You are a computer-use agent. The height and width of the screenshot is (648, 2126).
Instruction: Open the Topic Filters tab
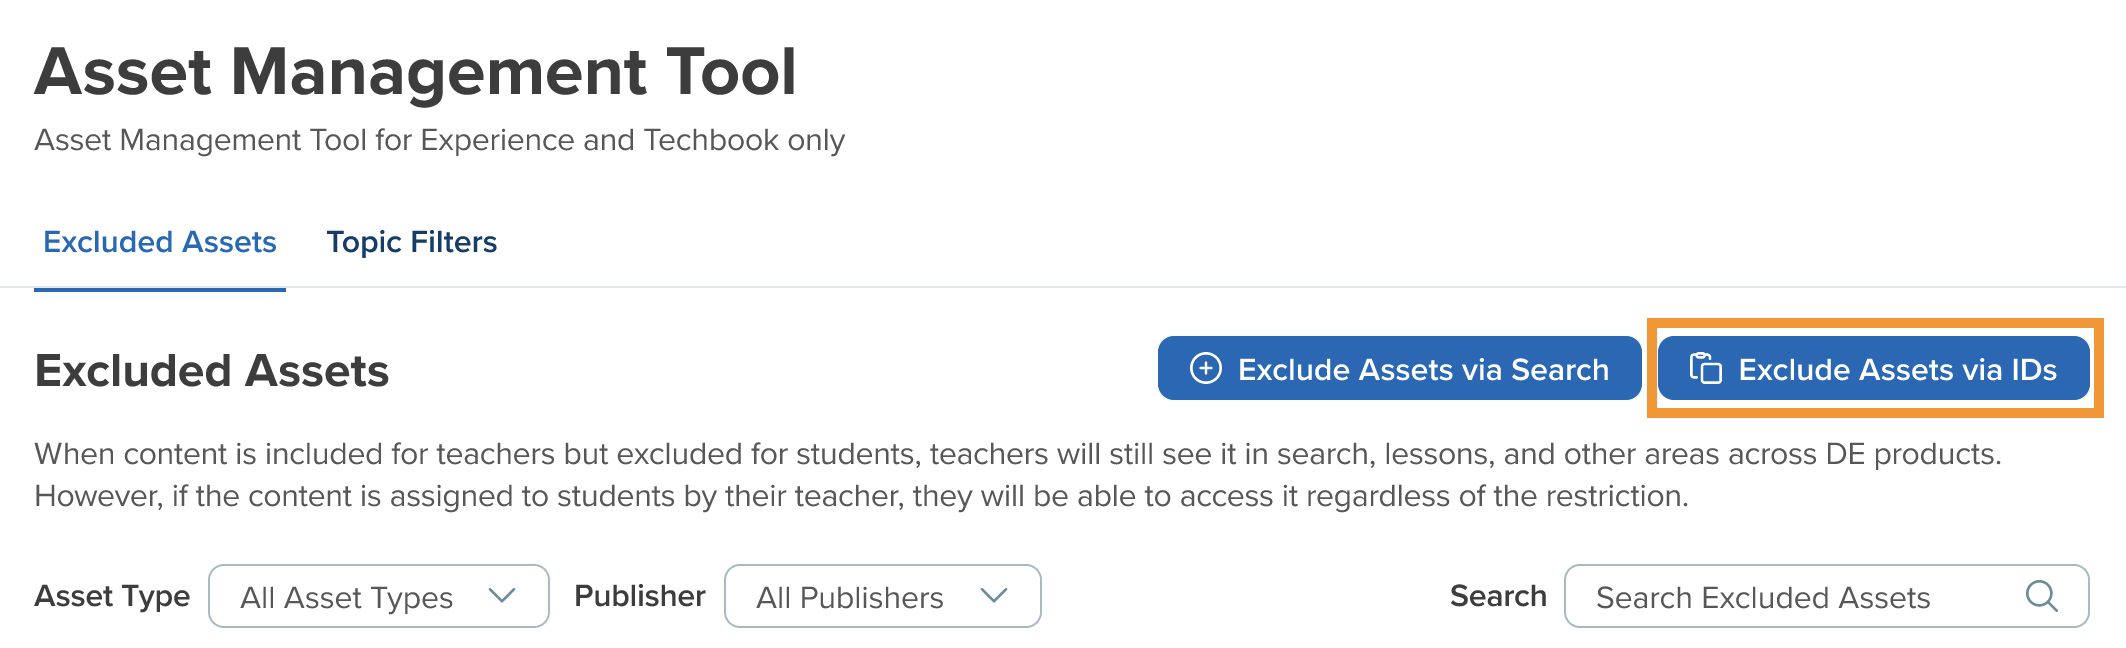pyautogui.click(x=412, y=242)
